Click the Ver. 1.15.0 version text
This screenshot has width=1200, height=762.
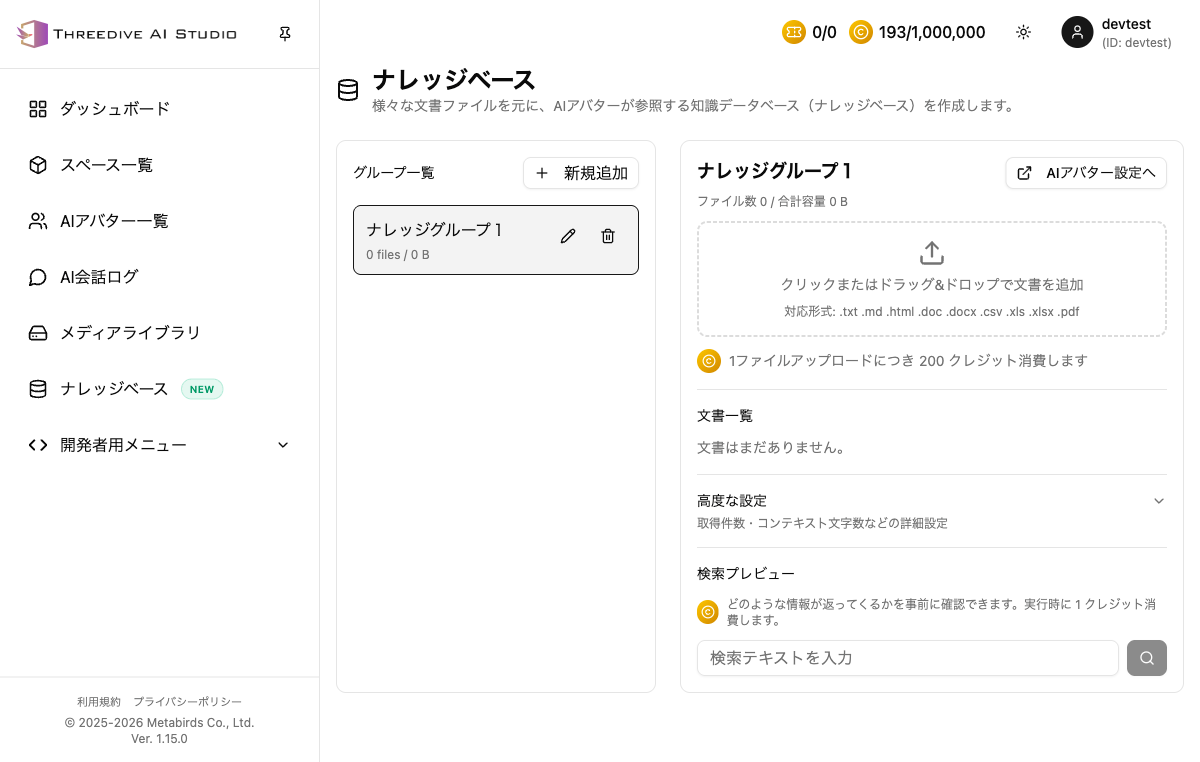159,739
